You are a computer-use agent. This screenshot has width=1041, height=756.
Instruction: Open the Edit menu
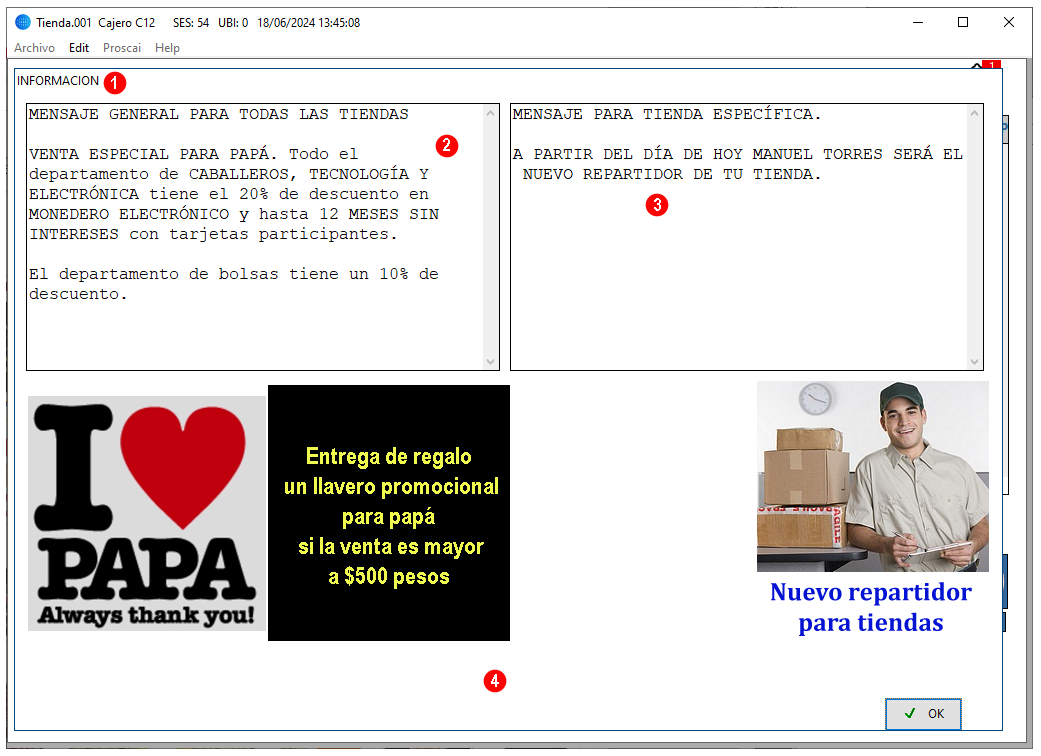click(x=78, y=48)
